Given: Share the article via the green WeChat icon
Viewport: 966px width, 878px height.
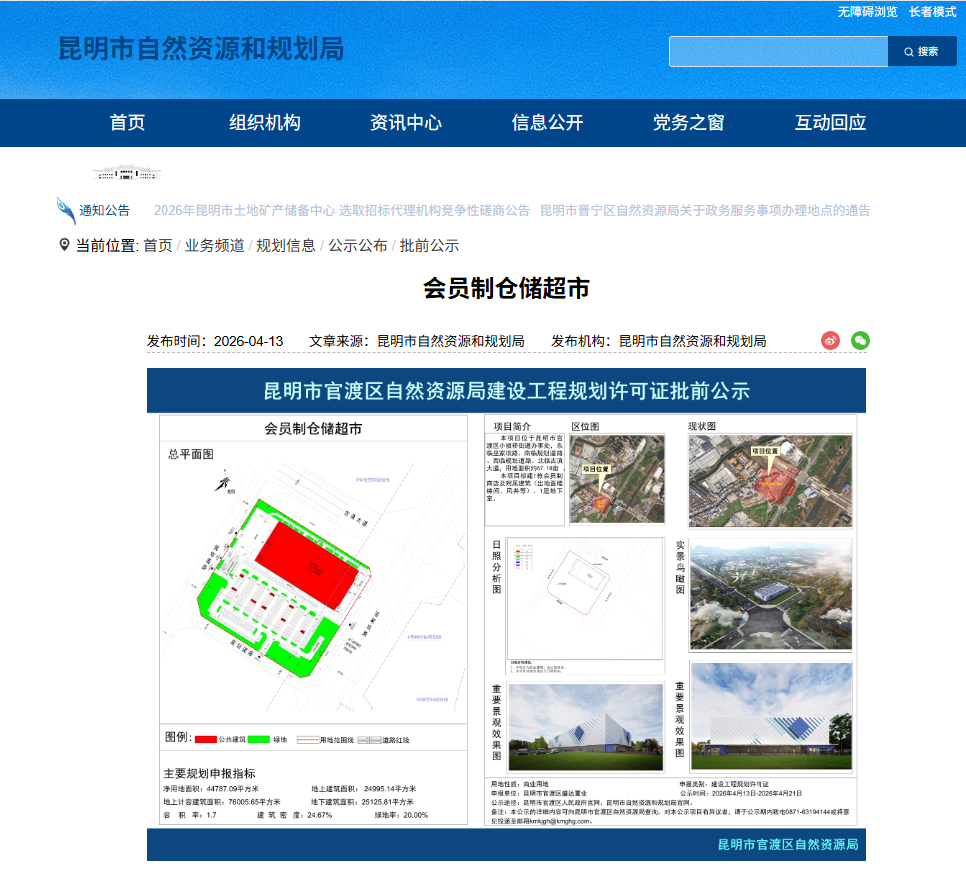Looking at the screenshot, I should (858, 340).
